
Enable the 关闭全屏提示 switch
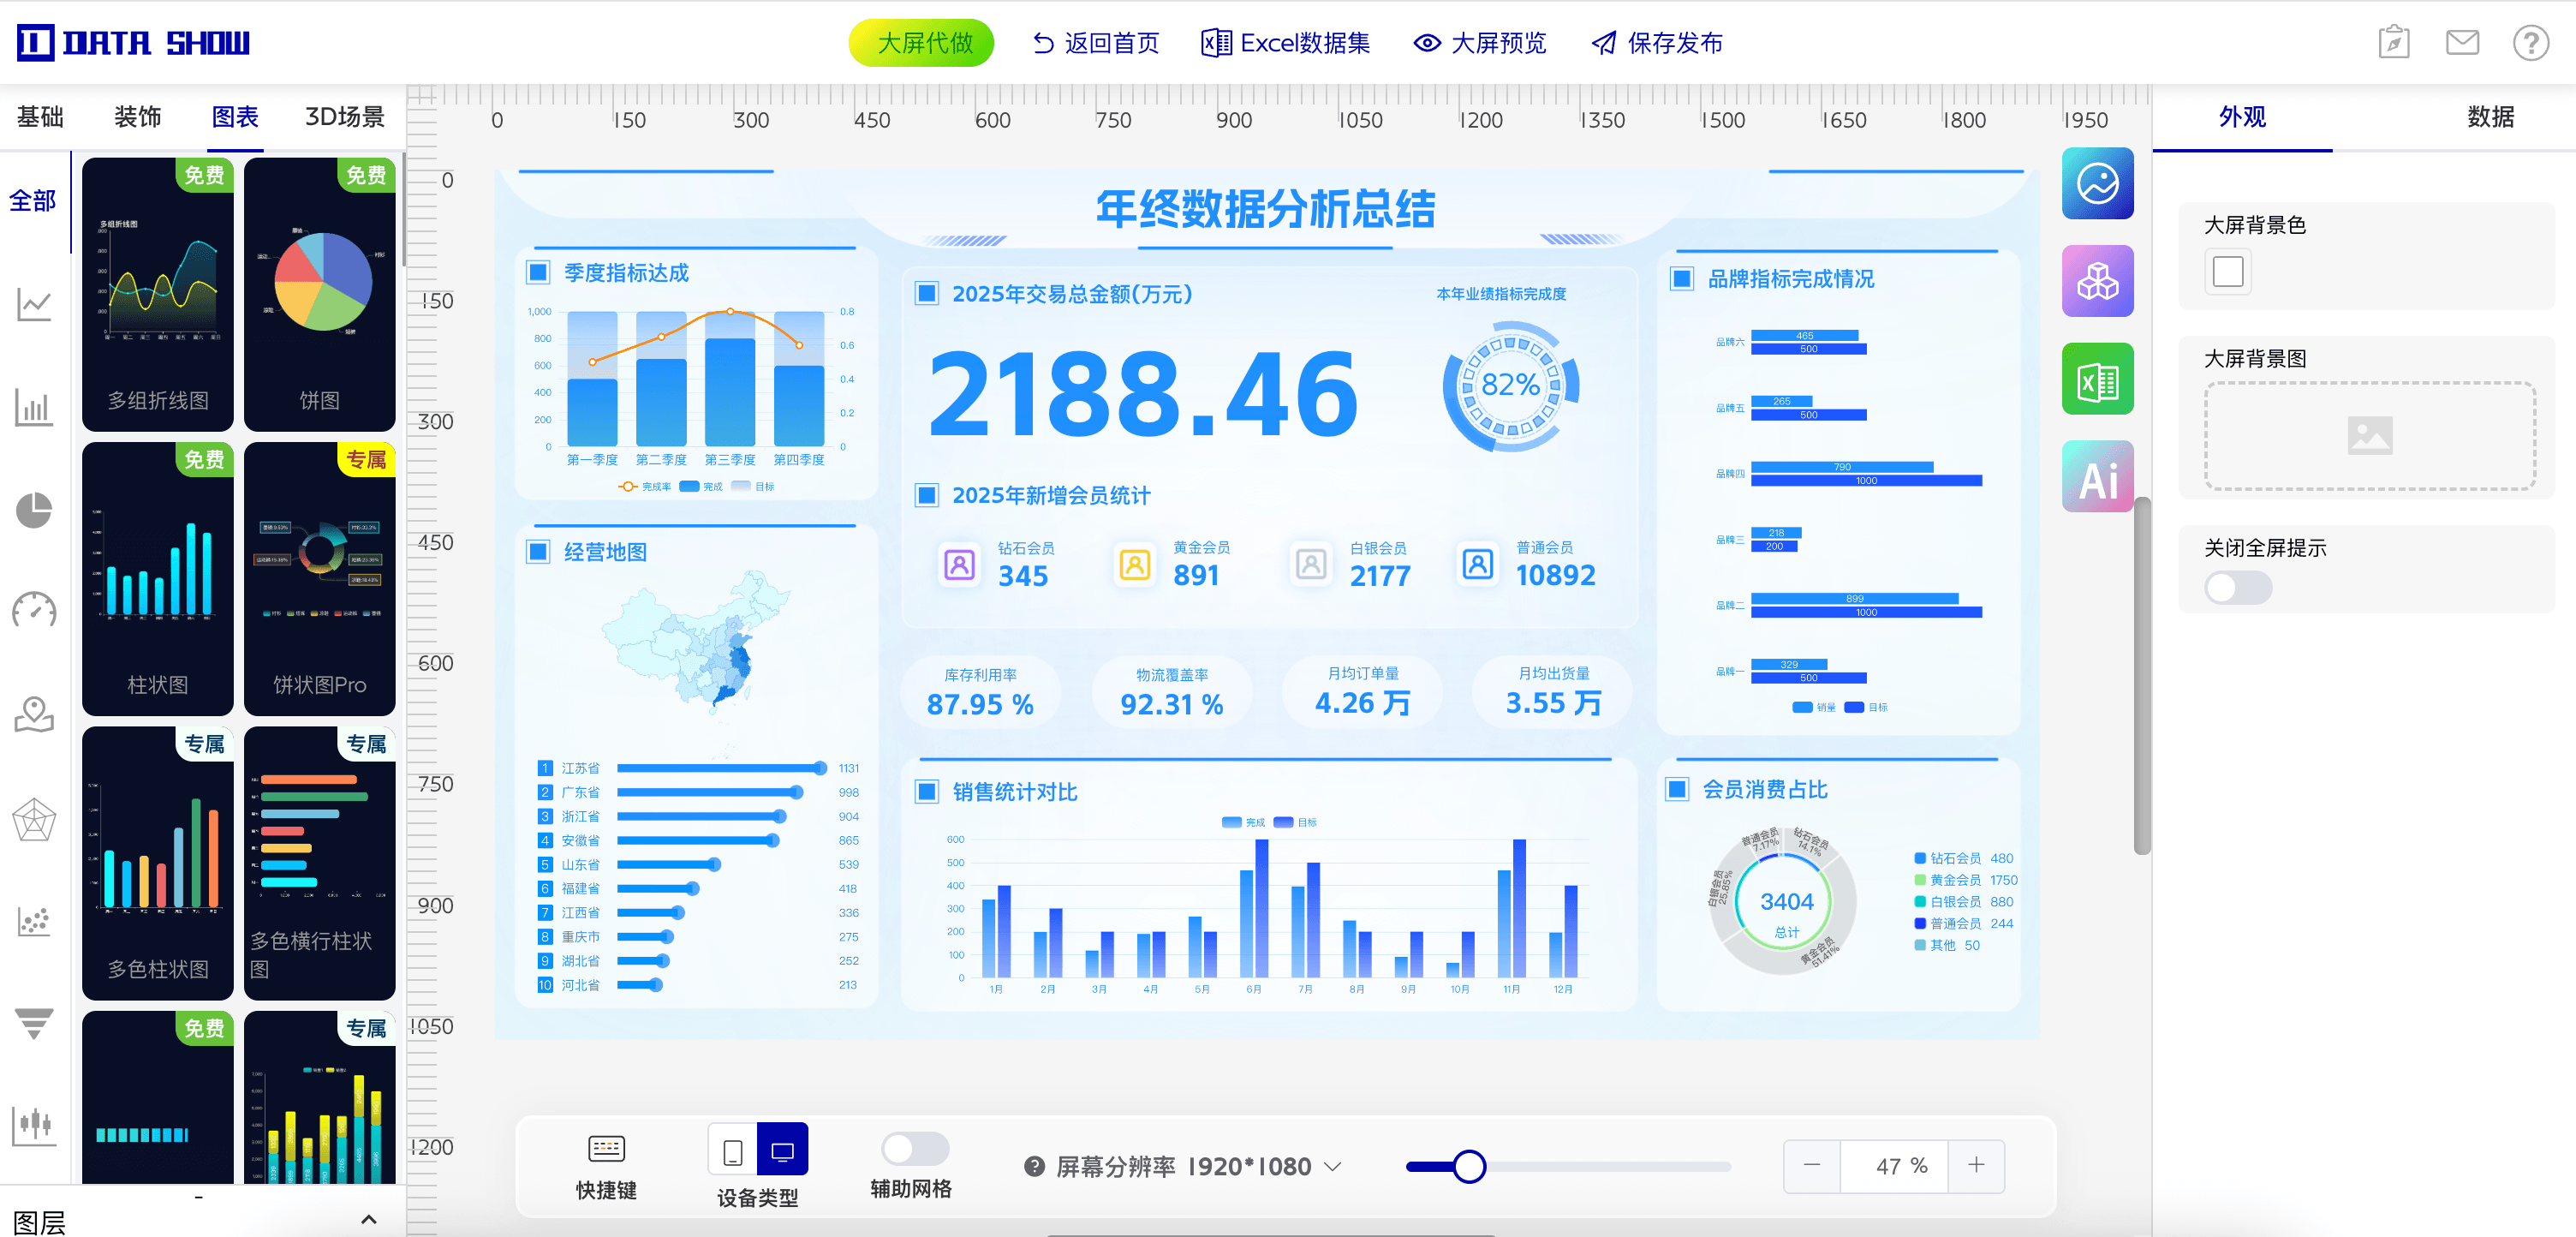(2238, 588)
